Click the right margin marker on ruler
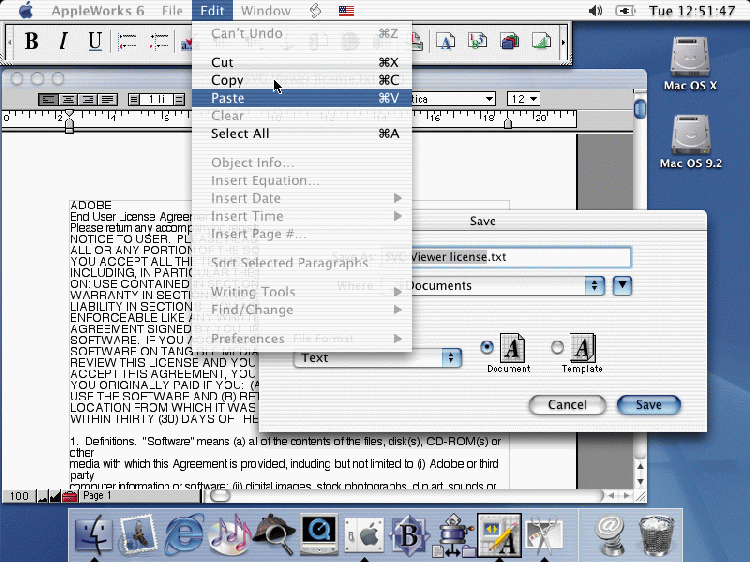 point(508,123)
